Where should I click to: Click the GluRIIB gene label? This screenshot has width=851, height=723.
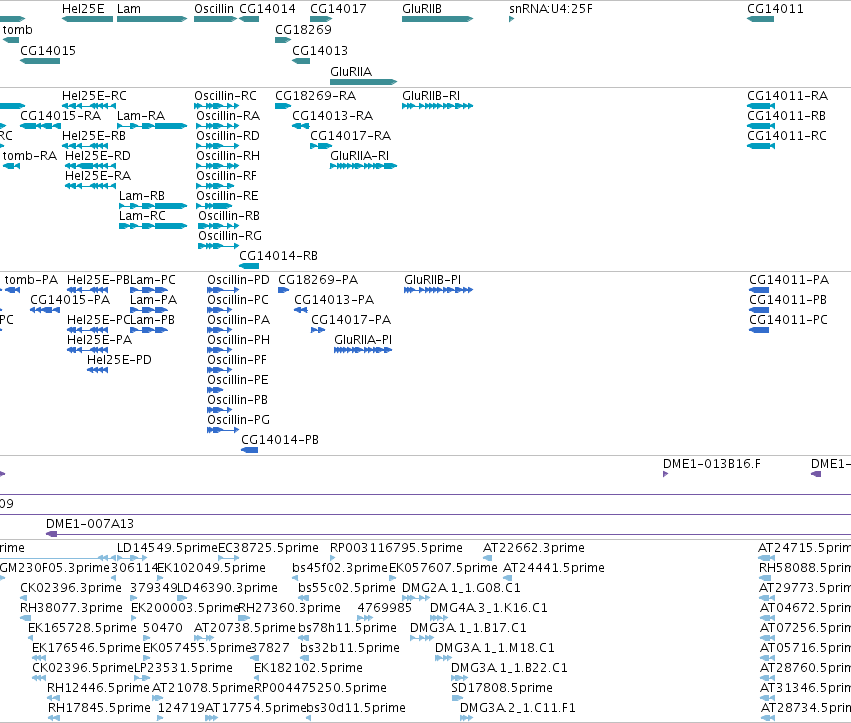[x=422, y=9]
